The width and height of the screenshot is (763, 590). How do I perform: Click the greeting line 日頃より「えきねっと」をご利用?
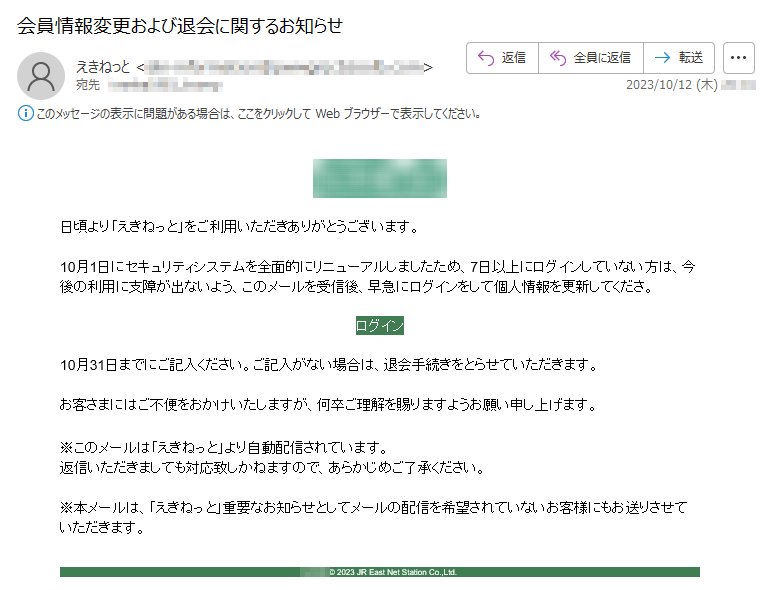click(239, 227)
